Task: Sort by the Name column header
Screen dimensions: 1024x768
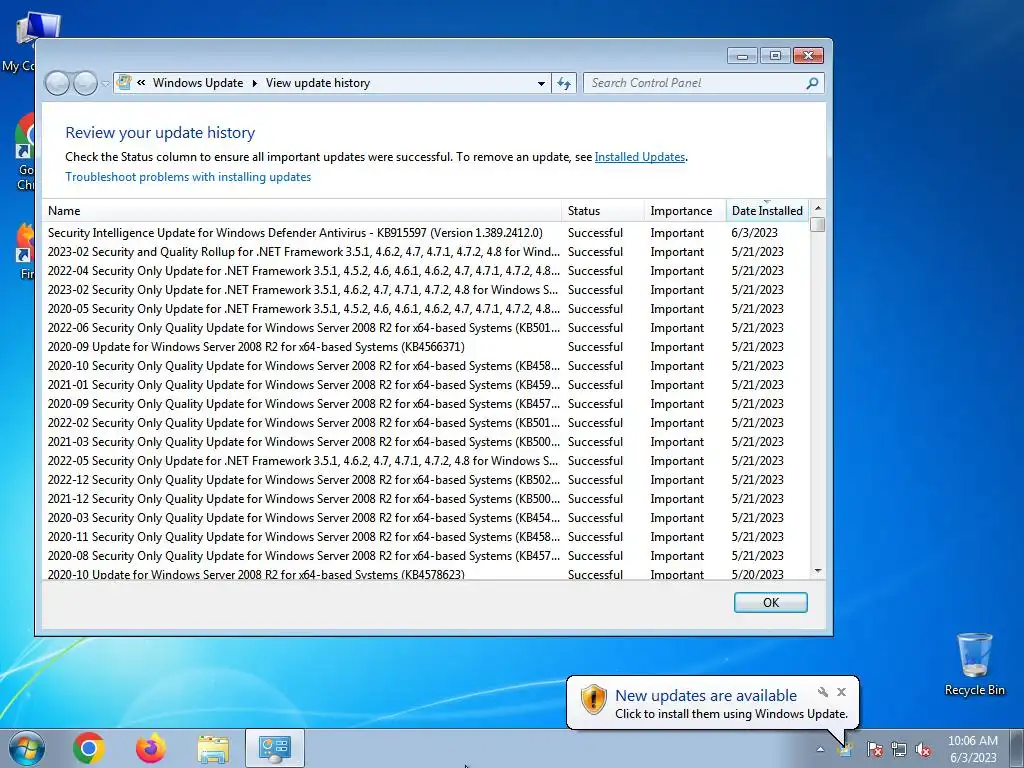Action: pos(302,211)
